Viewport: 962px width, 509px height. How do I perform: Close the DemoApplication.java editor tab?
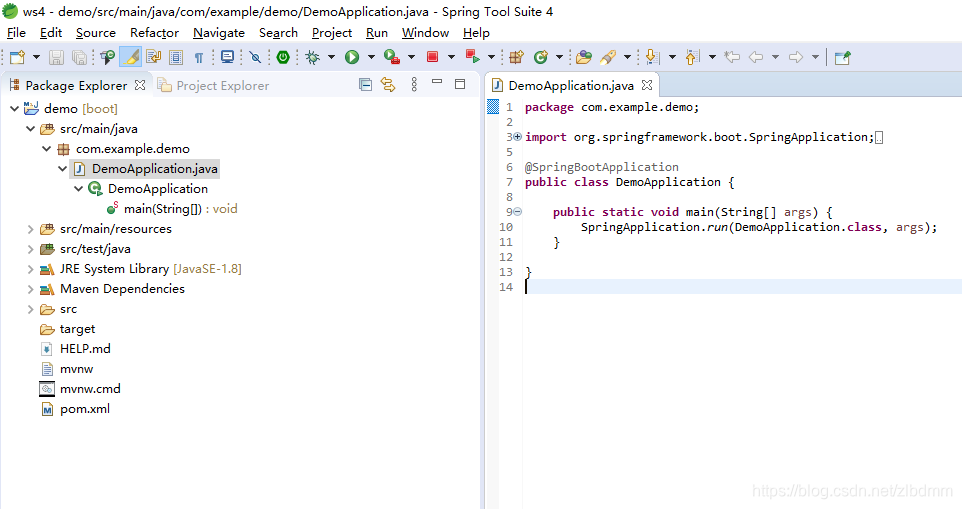[647, 85]
